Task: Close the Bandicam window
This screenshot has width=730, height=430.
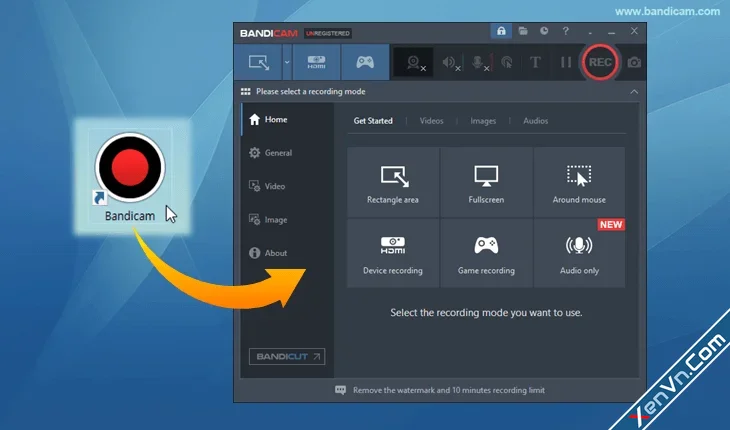Action: tap(634, 31)
